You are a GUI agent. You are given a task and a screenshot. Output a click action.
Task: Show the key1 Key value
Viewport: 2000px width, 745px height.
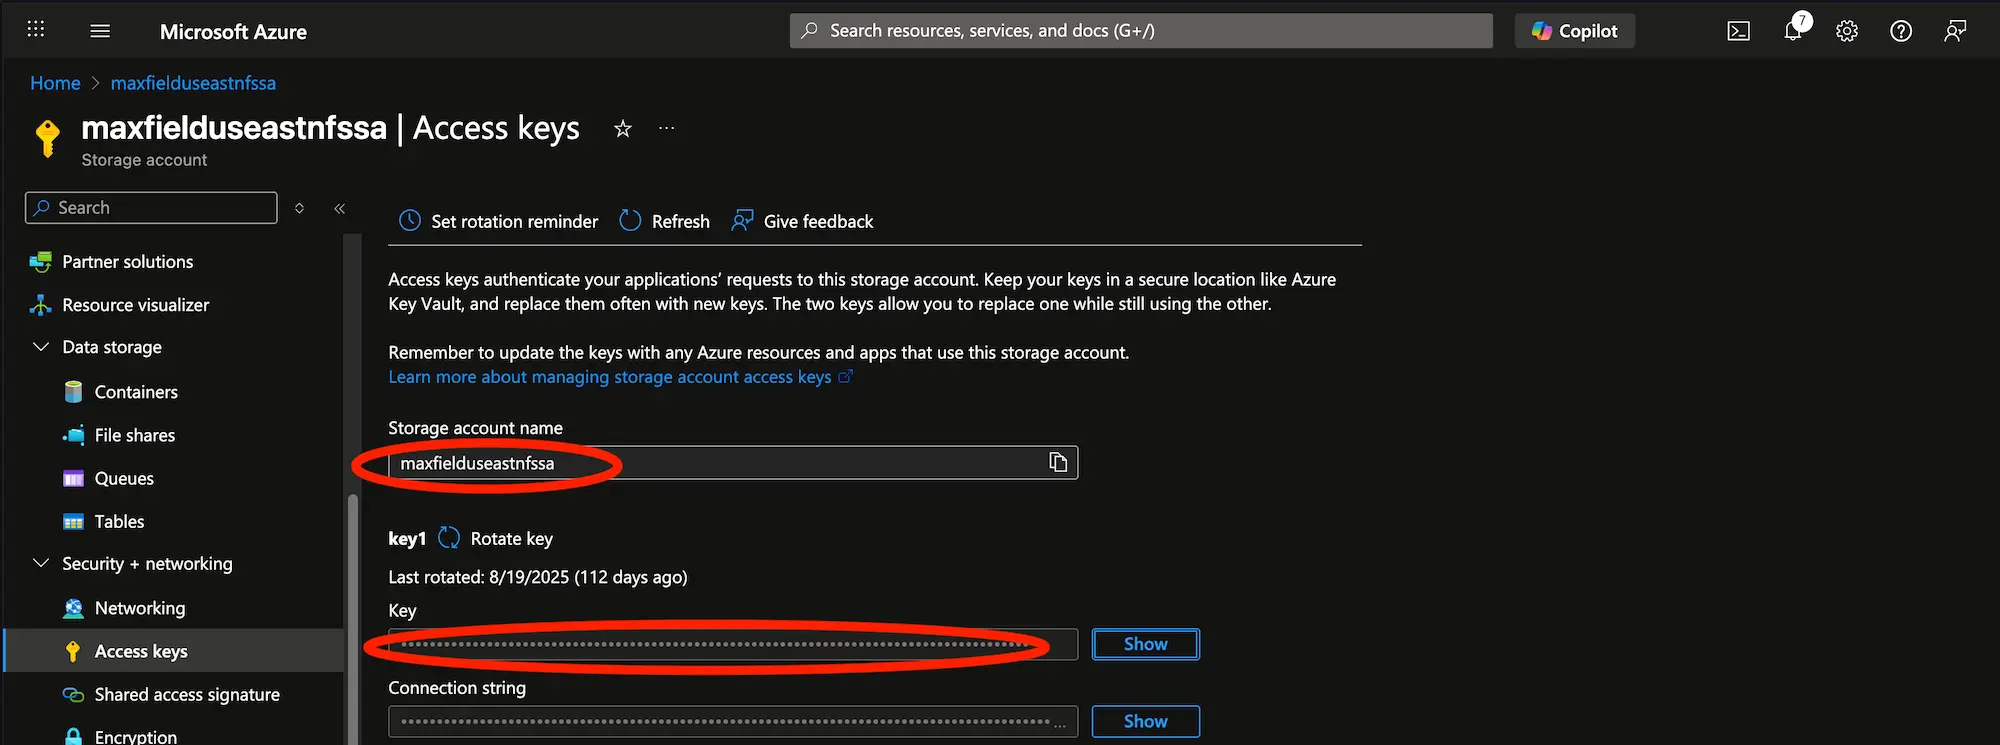[x=1145, y=644]
